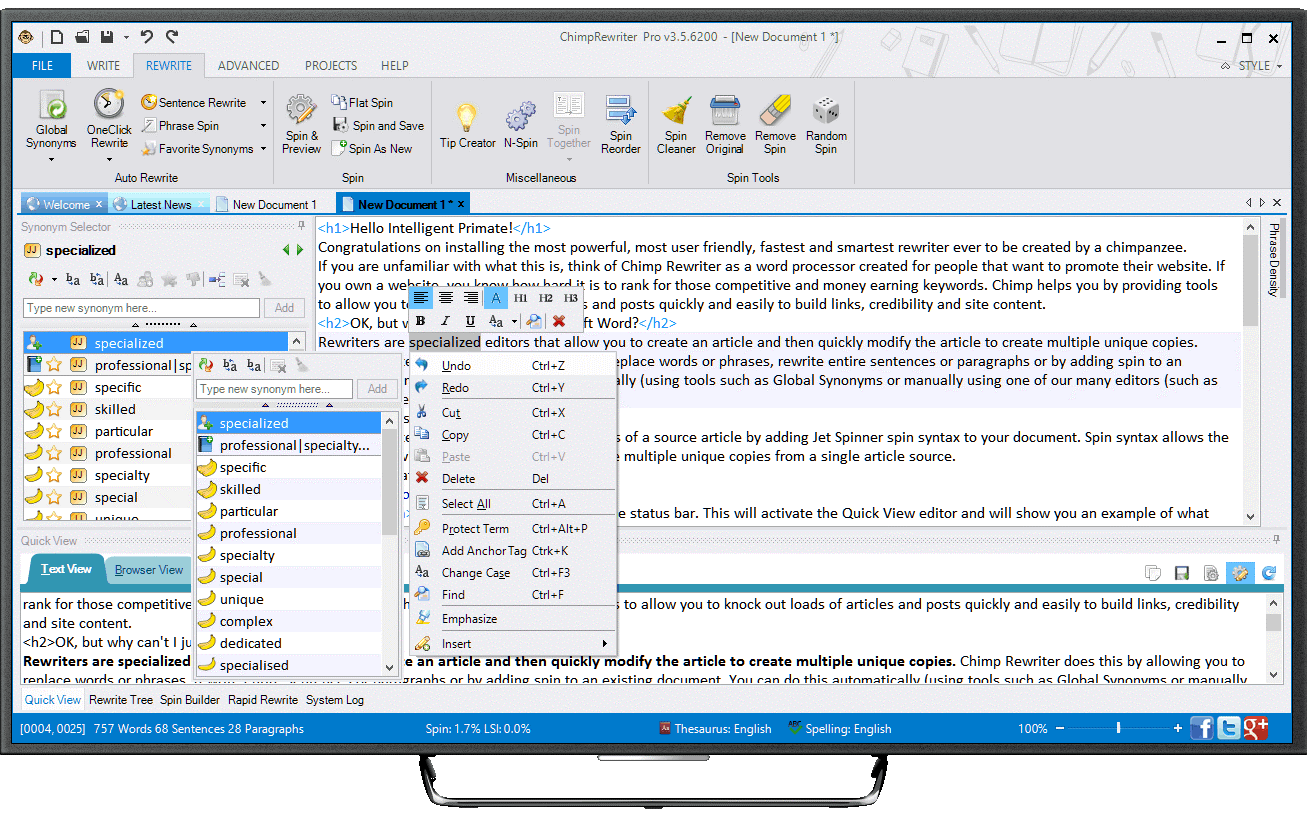Click Phrase Spin in the ribbon
The width and height of the screenshot is (1307, 824).
click(x=181, y=125)
